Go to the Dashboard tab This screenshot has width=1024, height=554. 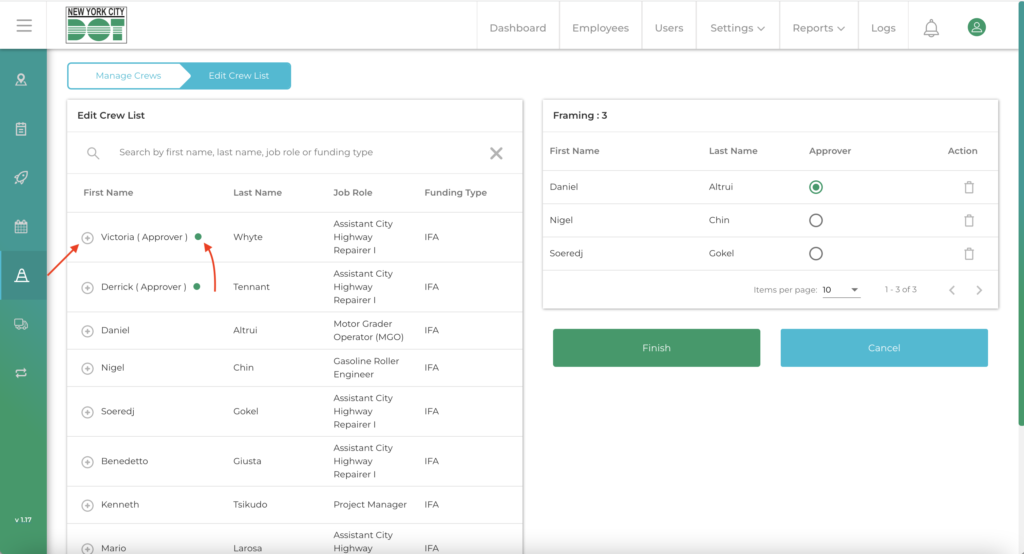point(517,28)
